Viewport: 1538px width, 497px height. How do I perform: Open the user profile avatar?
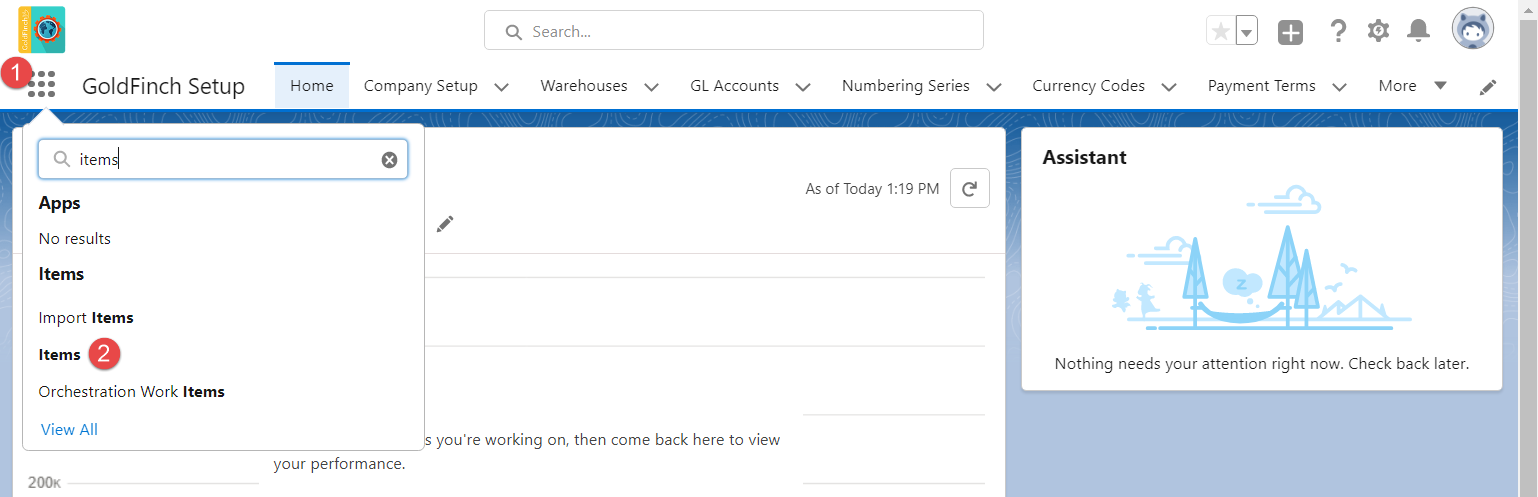(x=1473, y=29)
